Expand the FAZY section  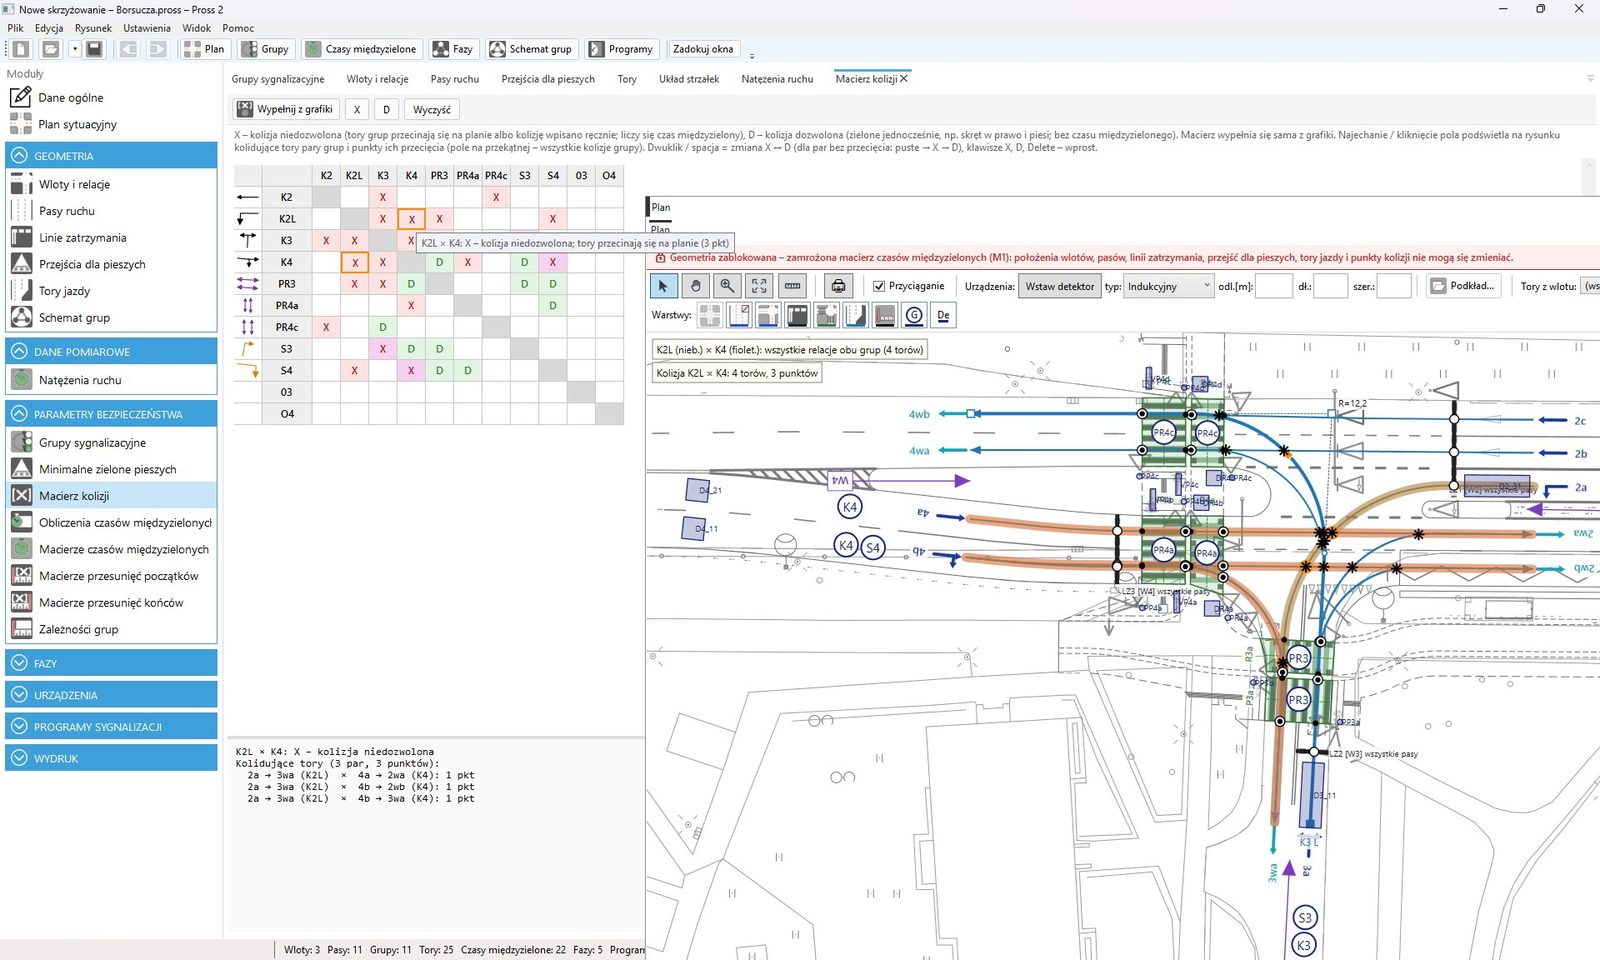click(111, 663)
